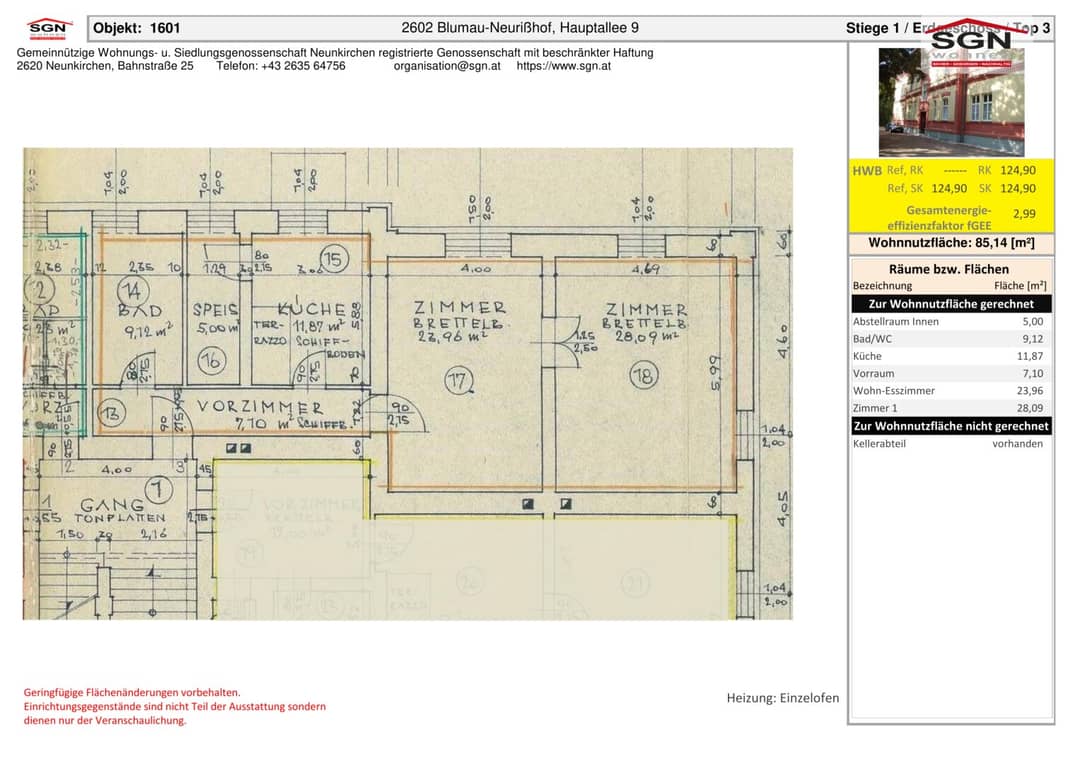Click the 'GANG Tonplatten' label in the plan

point(121,510)
